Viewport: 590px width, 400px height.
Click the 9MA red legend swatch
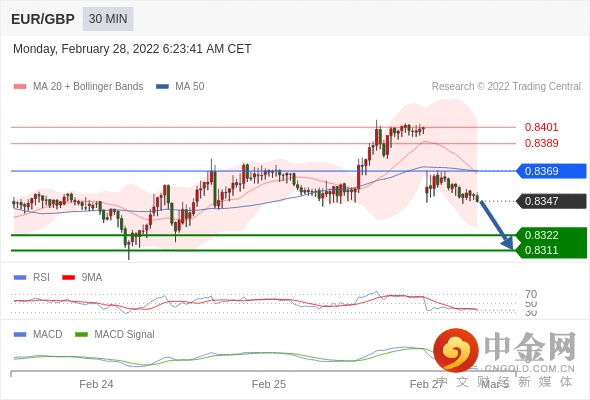(x=68, y=278)
